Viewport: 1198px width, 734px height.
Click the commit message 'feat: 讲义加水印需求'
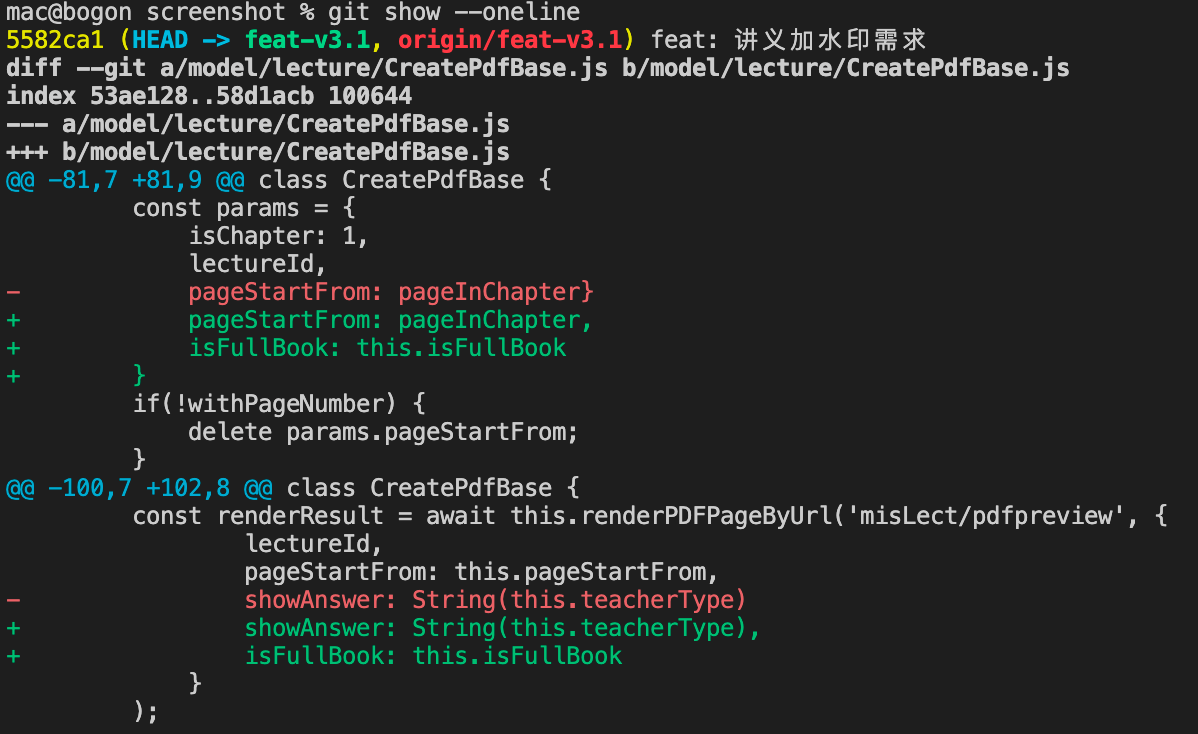(788, 40)
